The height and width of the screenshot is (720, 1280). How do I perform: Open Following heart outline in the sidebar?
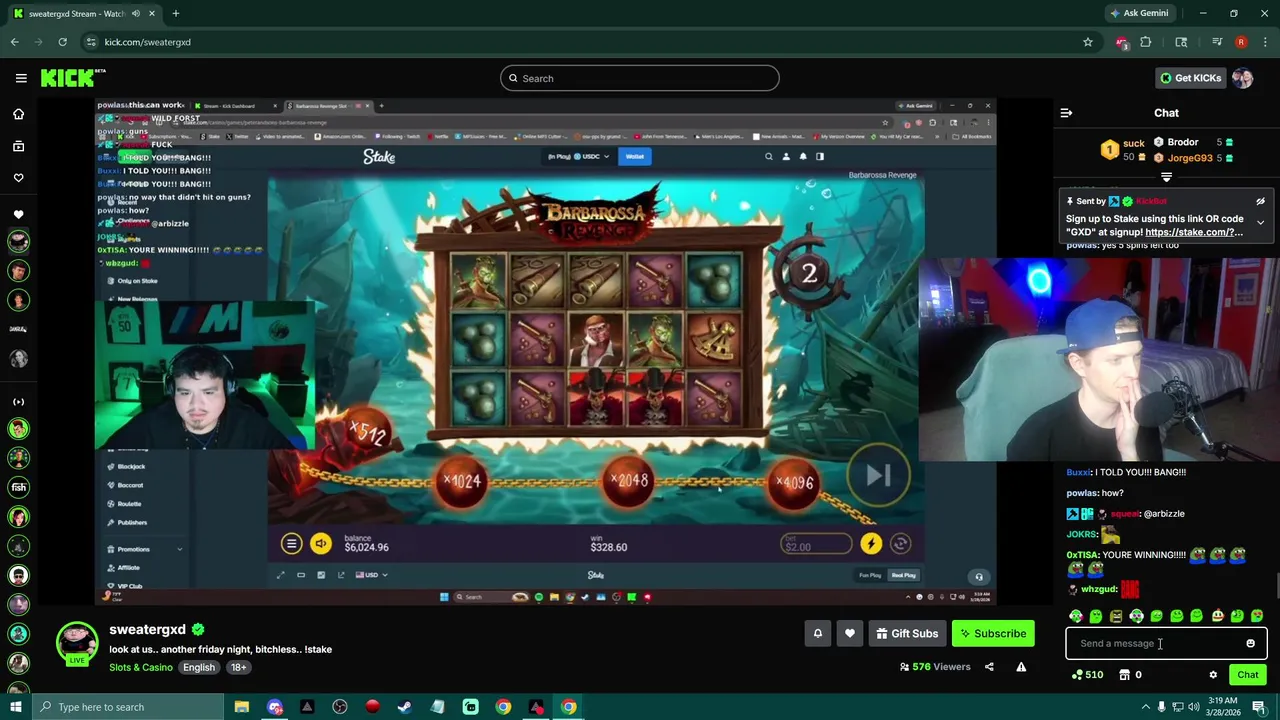[x=18, y=178]
